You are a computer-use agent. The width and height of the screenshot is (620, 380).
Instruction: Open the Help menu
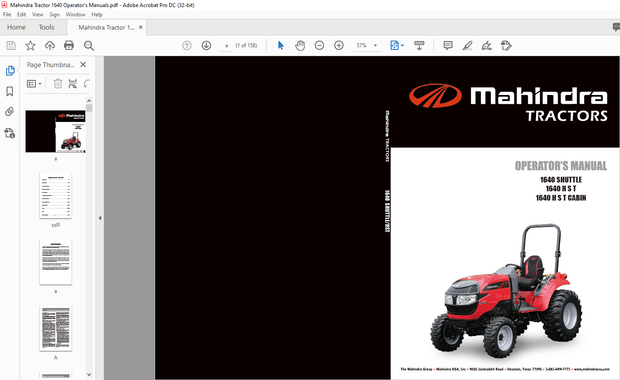97,14
